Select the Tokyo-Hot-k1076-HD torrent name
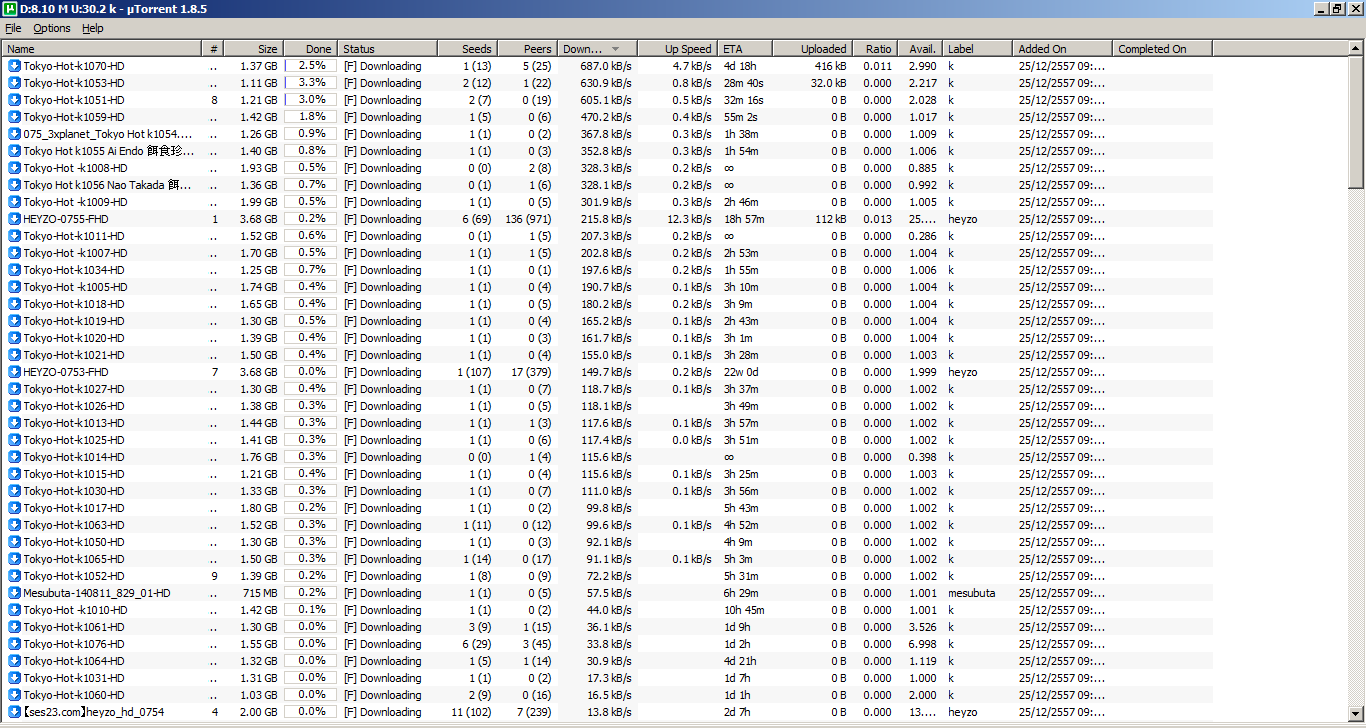This screenshot has height=728, width=1366. click(74, 644)
